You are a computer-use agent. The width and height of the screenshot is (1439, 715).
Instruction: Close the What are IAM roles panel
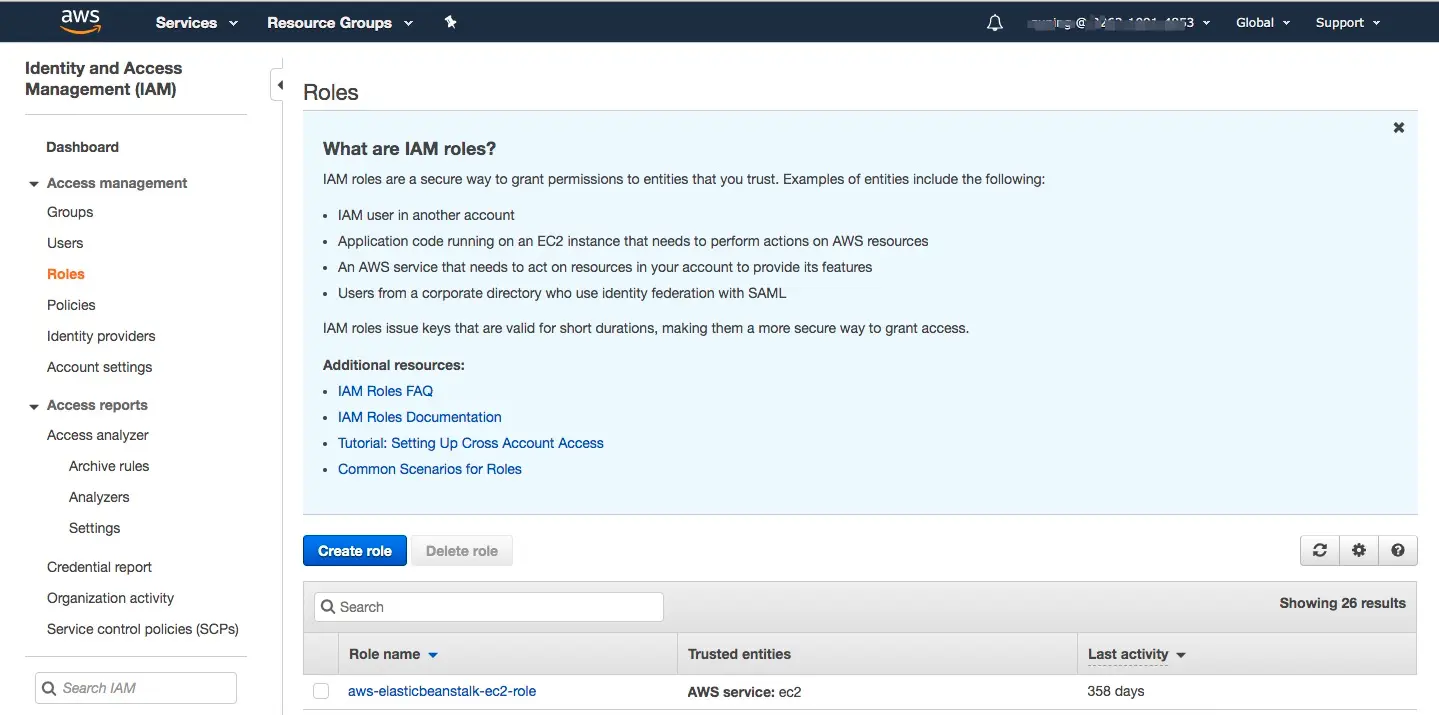(x=1398, y=128)
